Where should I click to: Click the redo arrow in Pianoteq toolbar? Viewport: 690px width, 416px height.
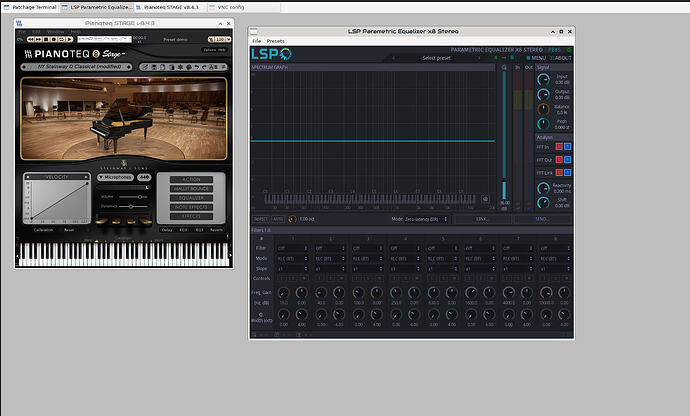pos(204,66)
